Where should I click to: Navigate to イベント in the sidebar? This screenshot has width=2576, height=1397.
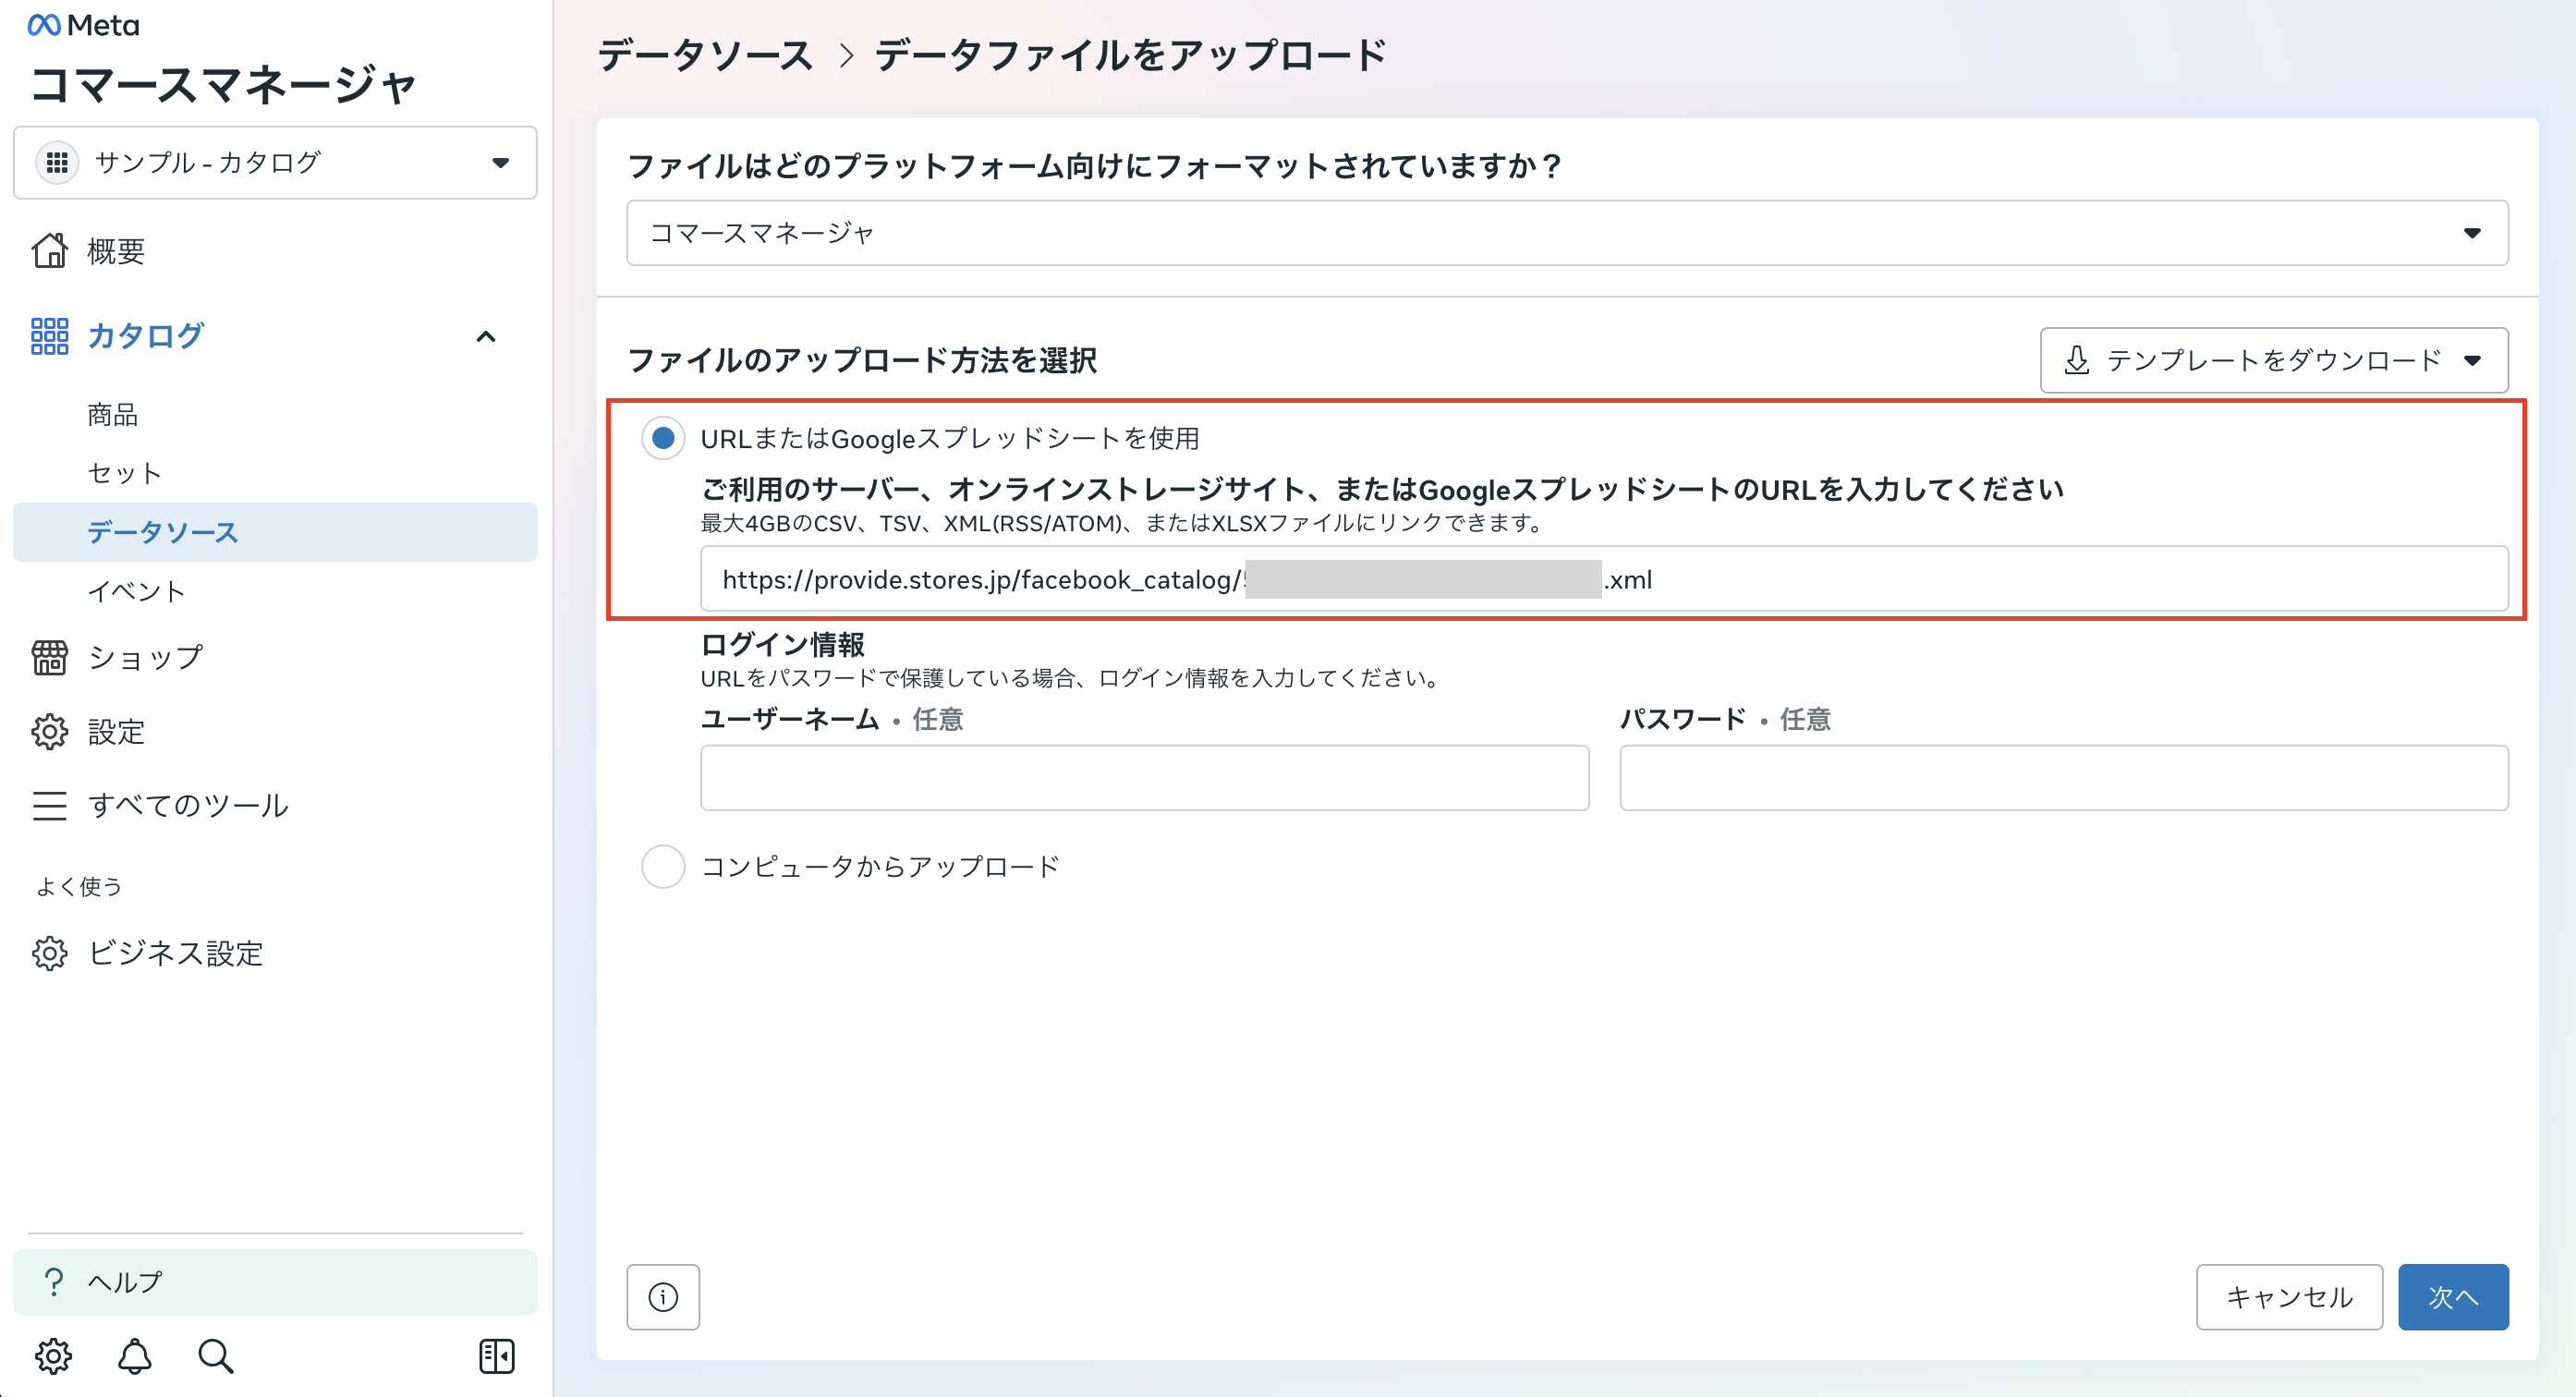pos(137,591)
